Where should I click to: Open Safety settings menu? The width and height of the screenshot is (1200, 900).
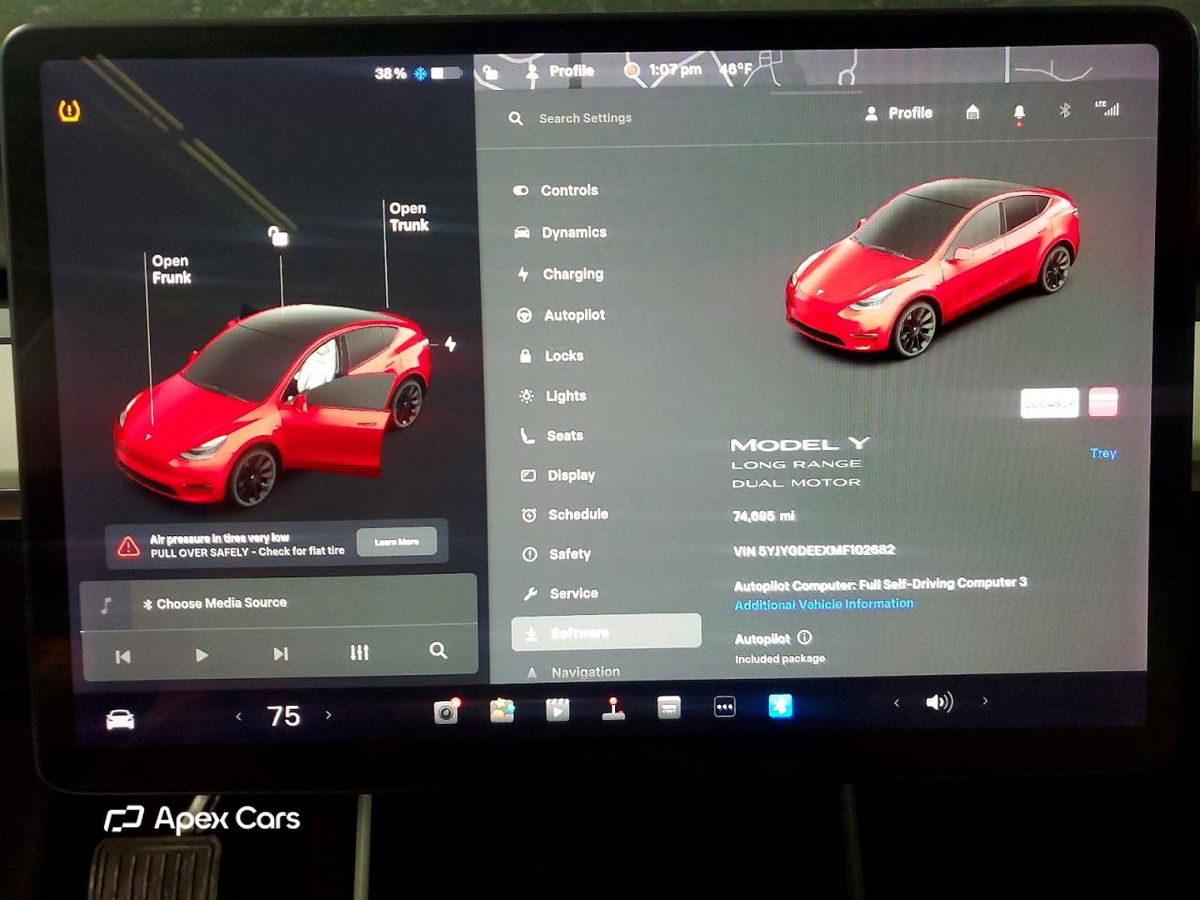[557, 554]
